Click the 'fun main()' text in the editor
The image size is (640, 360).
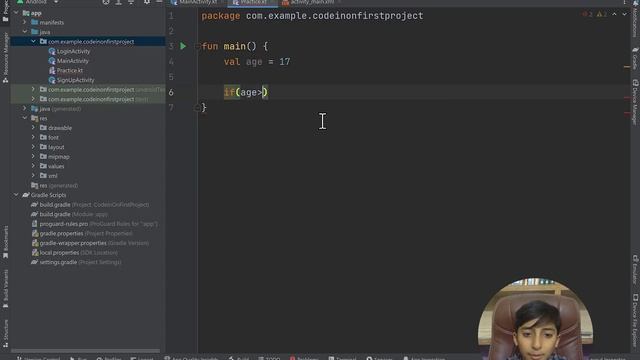coord(229,47)
